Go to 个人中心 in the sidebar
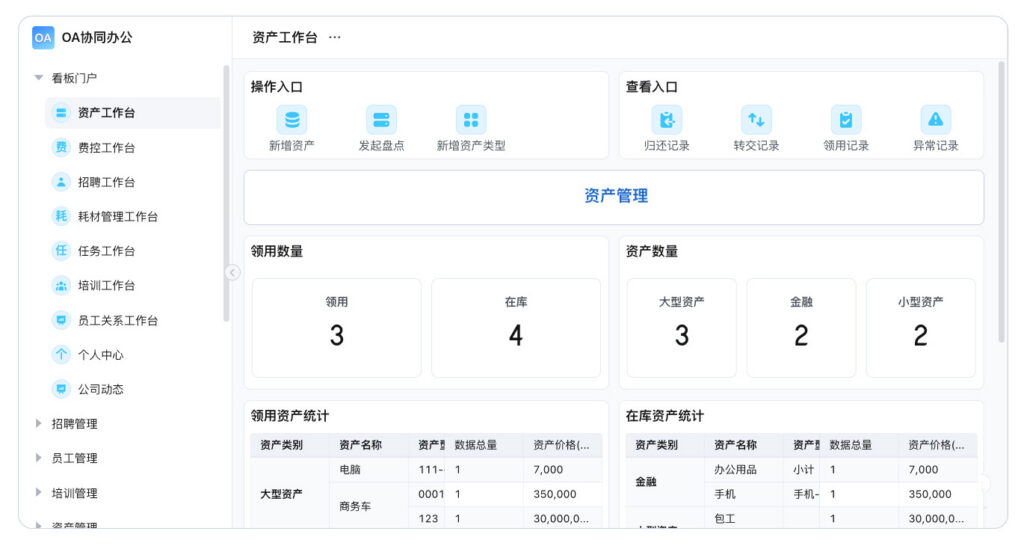Viewport: 1024px width, 546px height. click(x=100, y=355)
